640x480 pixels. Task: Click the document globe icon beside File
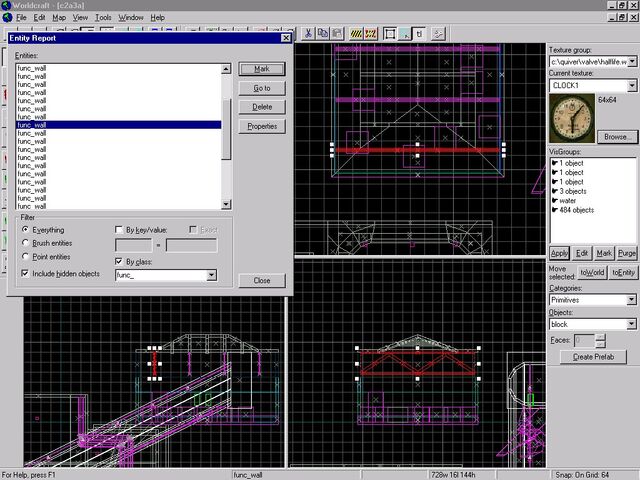[7, 17]
